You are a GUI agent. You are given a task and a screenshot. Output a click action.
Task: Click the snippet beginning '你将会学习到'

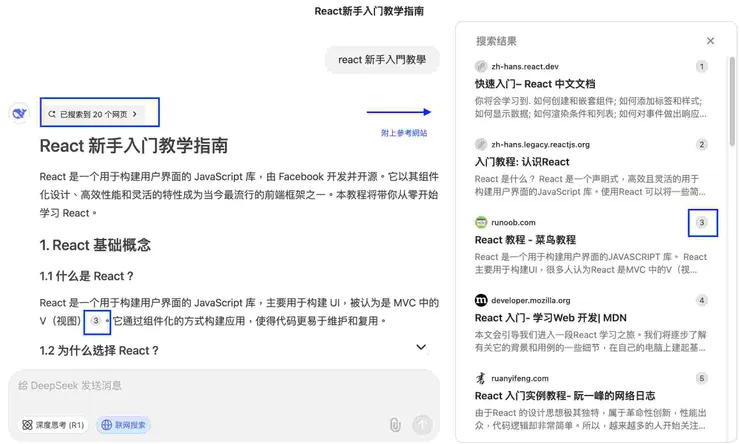click(590, 108)
